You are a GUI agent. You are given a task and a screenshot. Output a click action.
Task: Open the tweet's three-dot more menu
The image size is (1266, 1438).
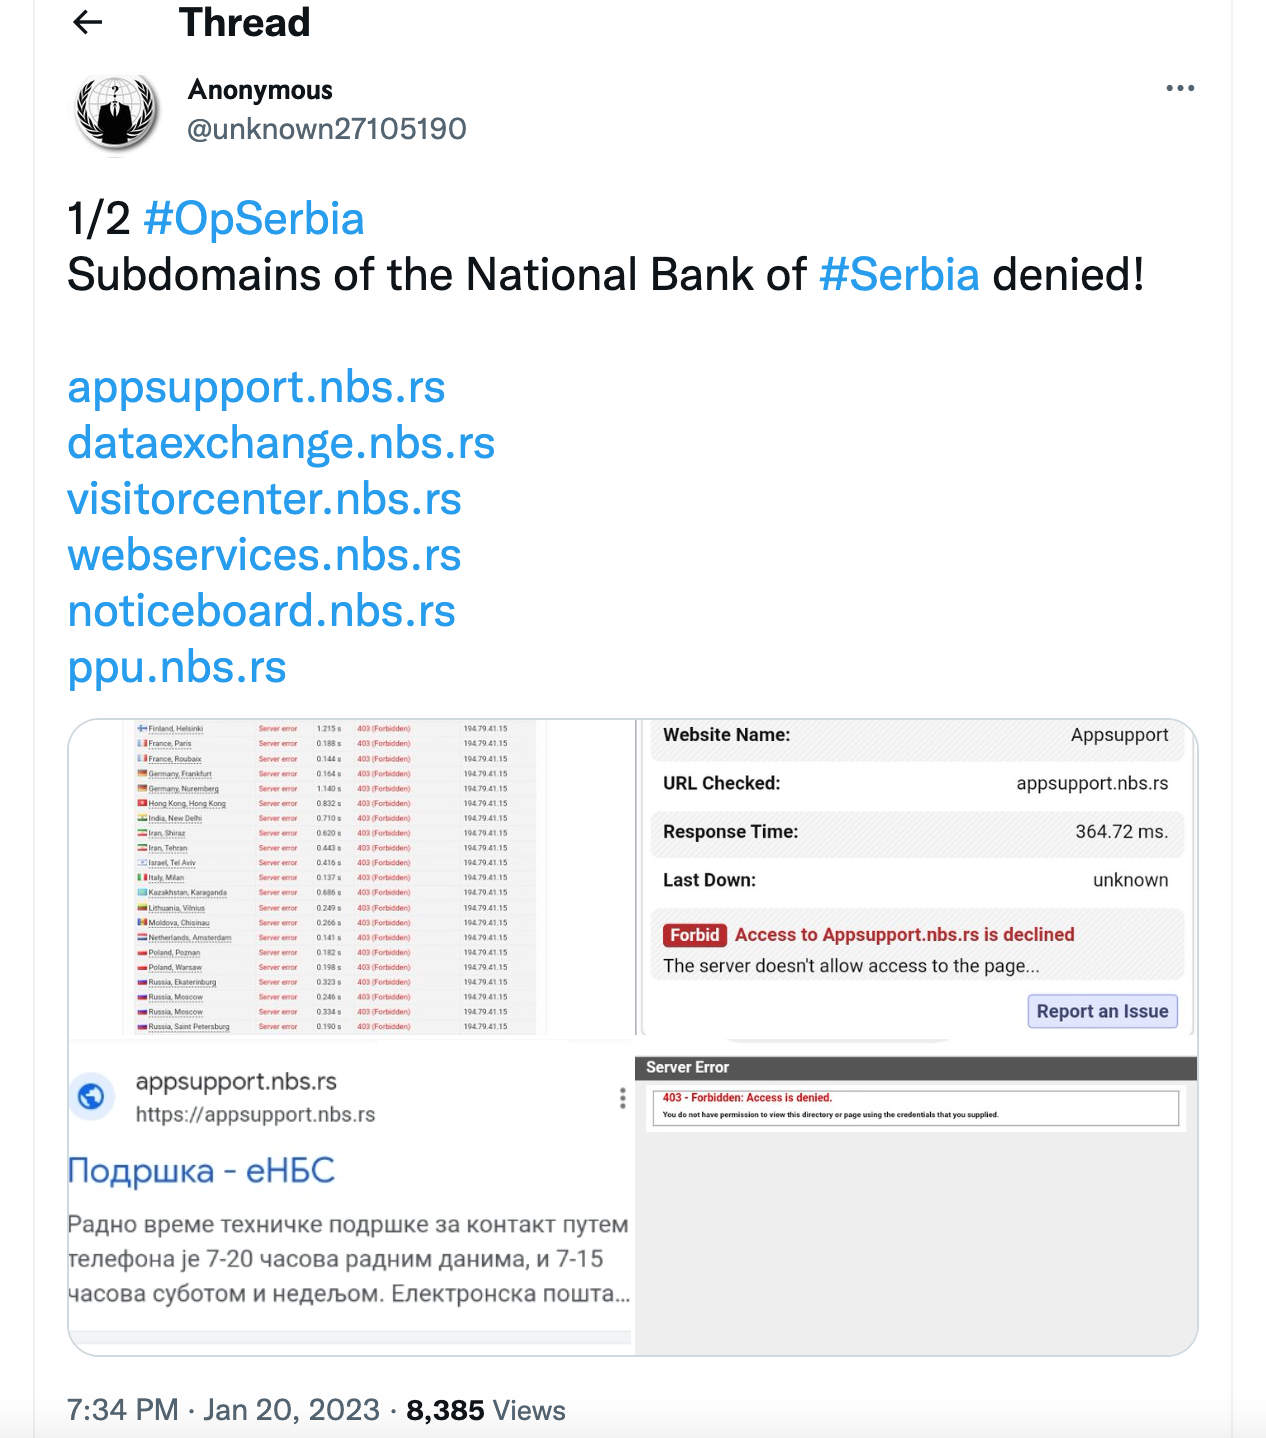(1180, 88)
